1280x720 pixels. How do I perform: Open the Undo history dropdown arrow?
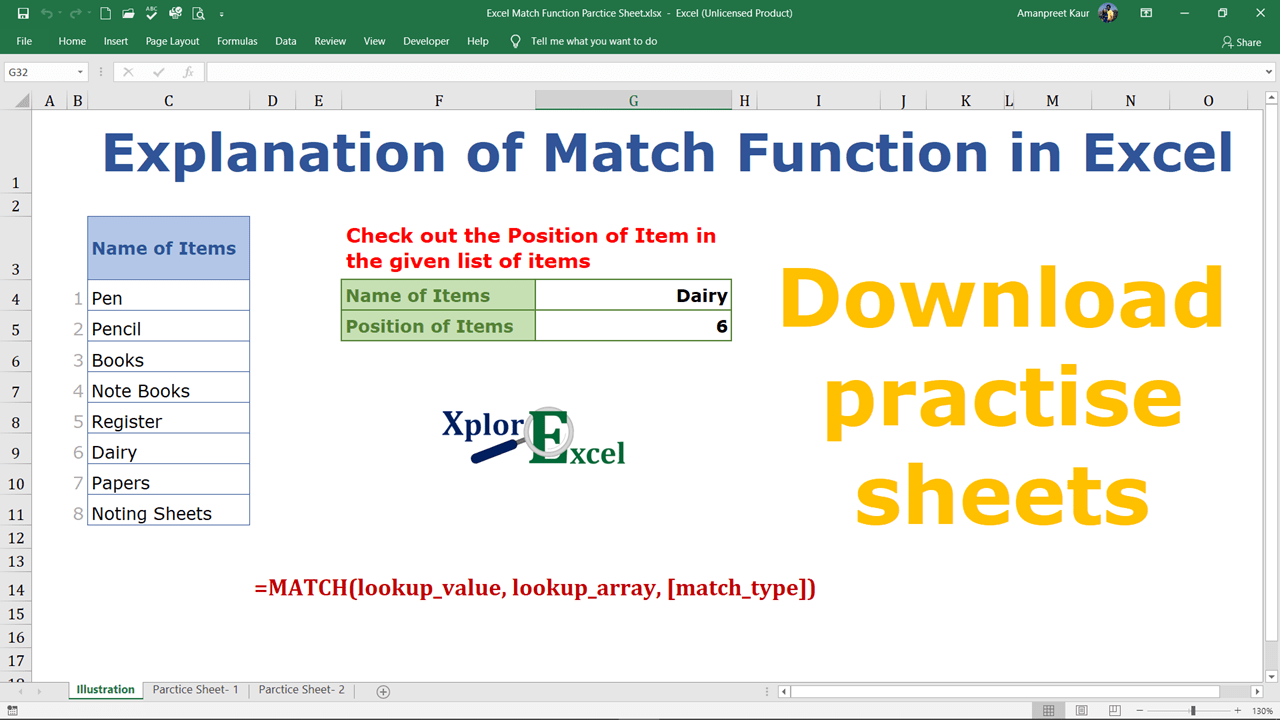point(60,13)
